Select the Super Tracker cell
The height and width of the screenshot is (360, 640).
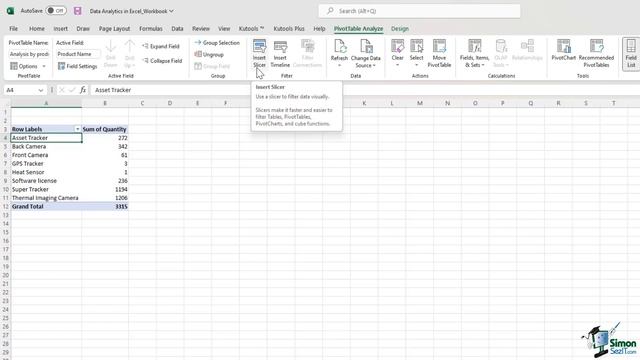[46, 189]
